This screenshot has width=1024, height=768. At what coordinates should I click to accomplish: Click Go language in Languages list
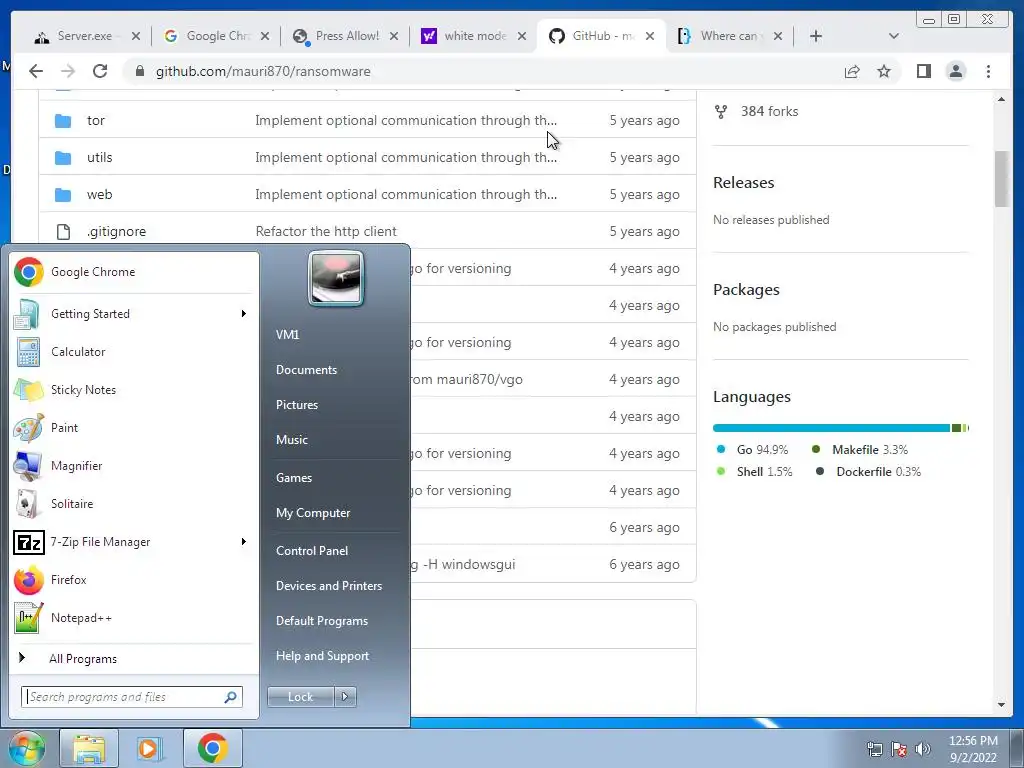pyautogui.click(x=752, y=450)
